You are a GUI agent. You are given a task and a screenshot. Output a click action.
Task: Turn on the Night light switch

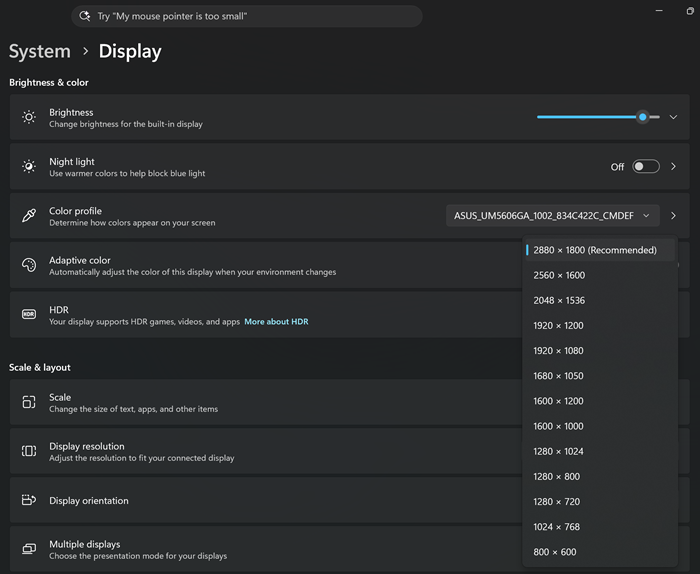646,166
